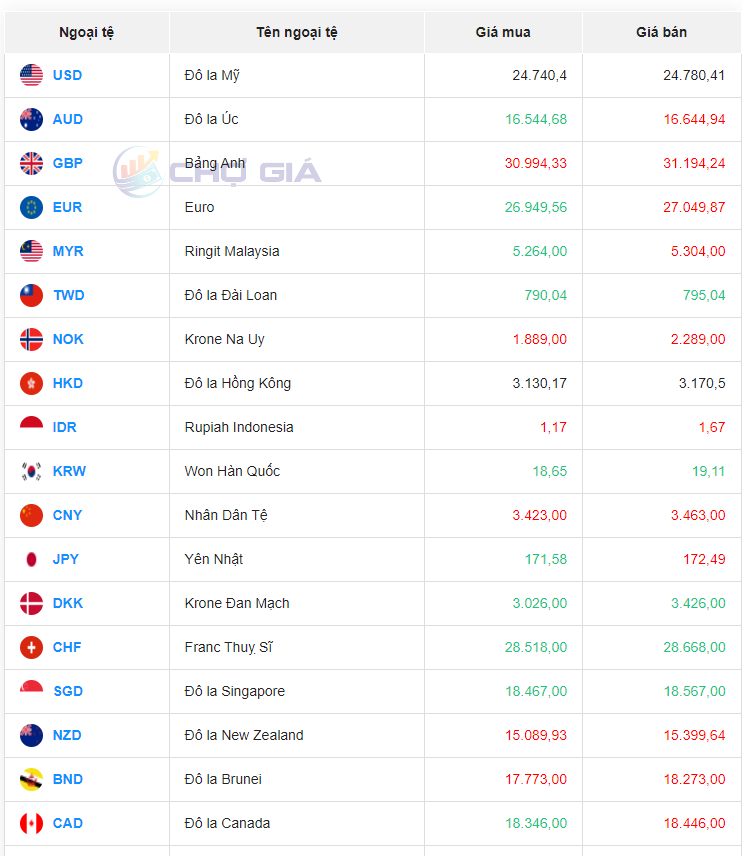The image size is (742, 856).
Task: Open the HKD currency link
Action: coord(67,383)
